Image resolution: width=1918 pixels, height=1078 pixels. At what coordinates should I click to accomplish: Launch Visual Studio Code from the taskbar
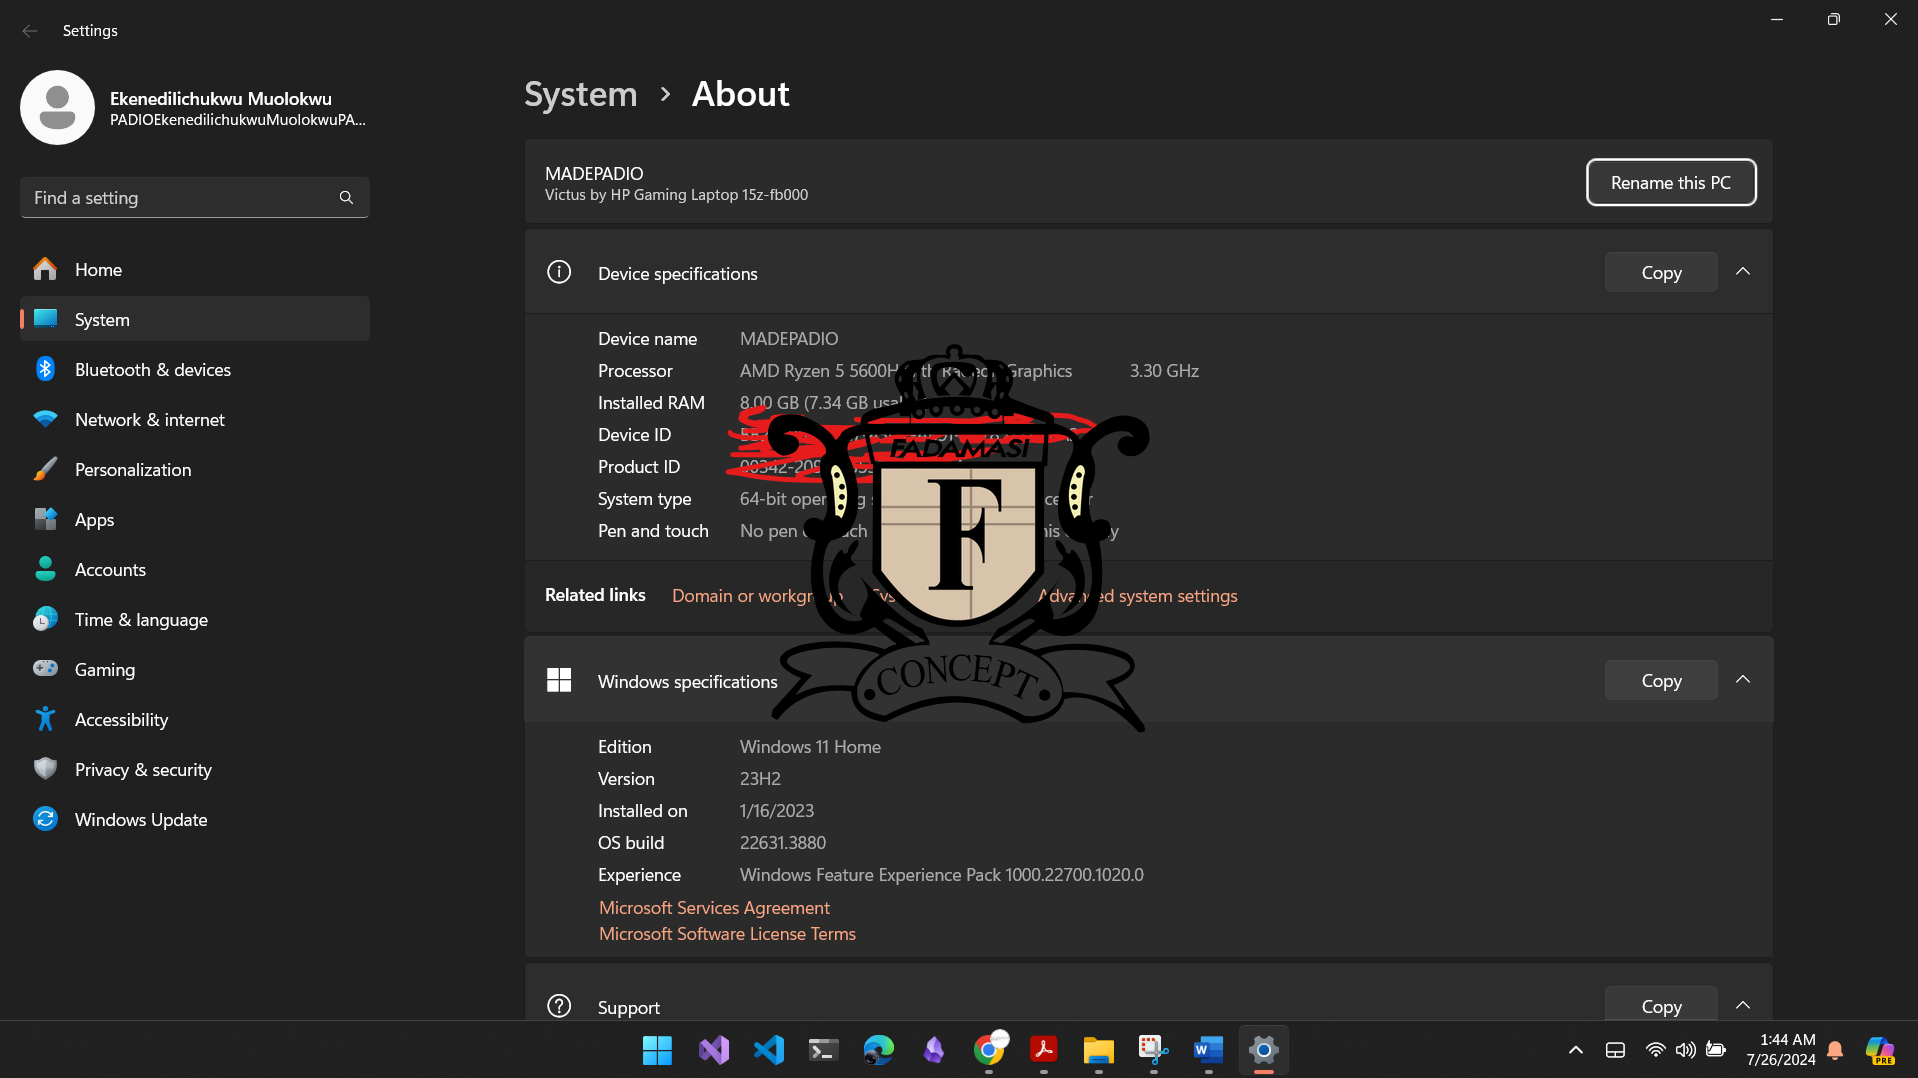pos(768,1050)
